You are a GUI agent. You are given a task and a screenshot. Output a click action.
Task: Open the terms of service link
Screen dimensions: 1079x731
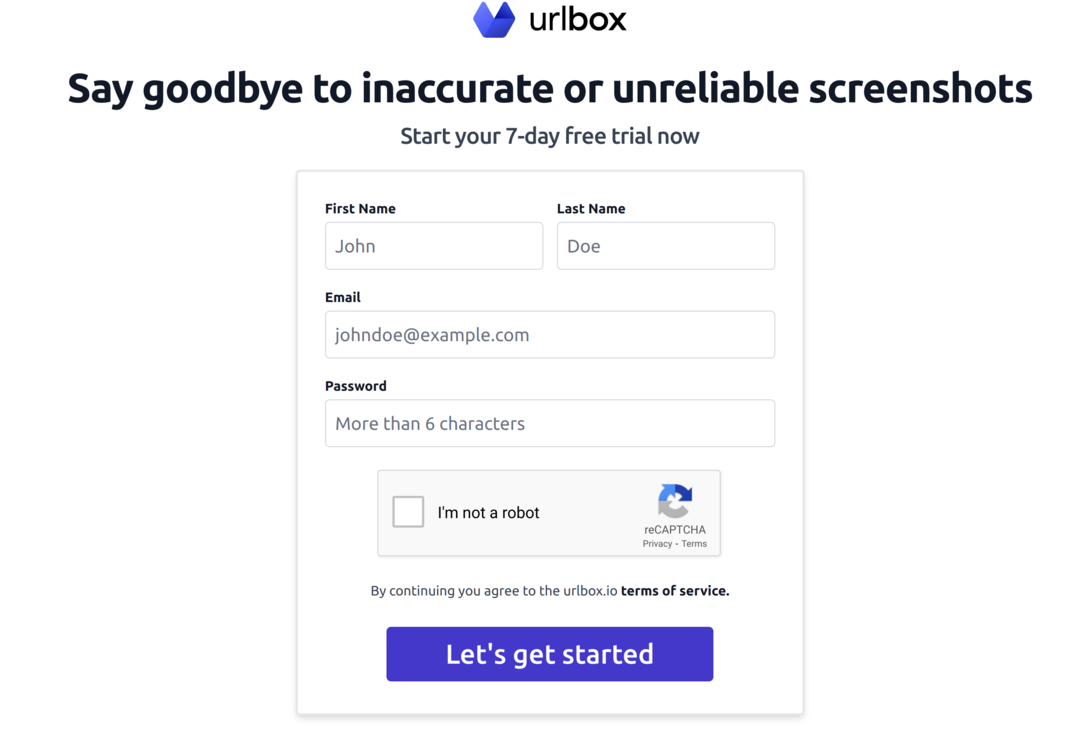point(675,591)
